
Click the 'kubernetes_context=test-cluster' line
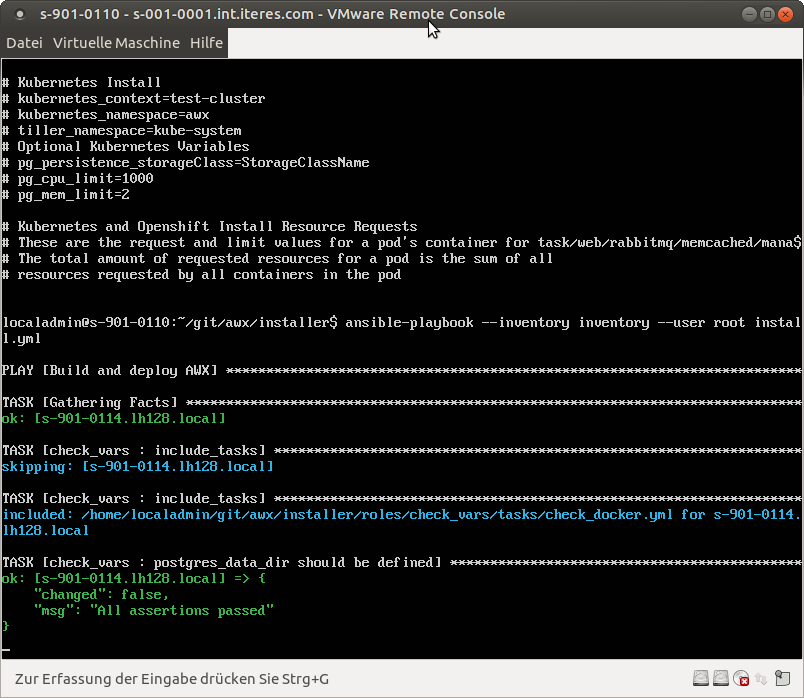click(134, 98)
